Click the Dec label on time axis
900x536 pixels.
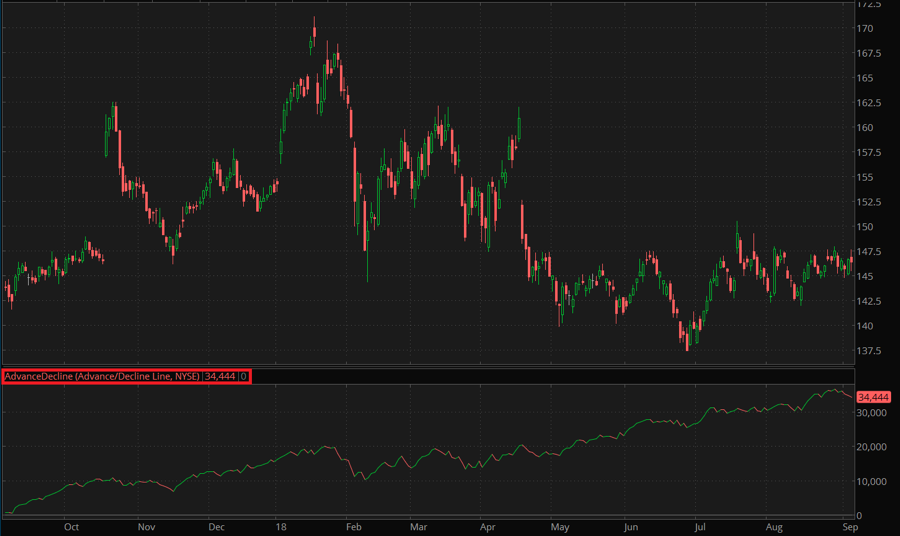coord(216,525)
